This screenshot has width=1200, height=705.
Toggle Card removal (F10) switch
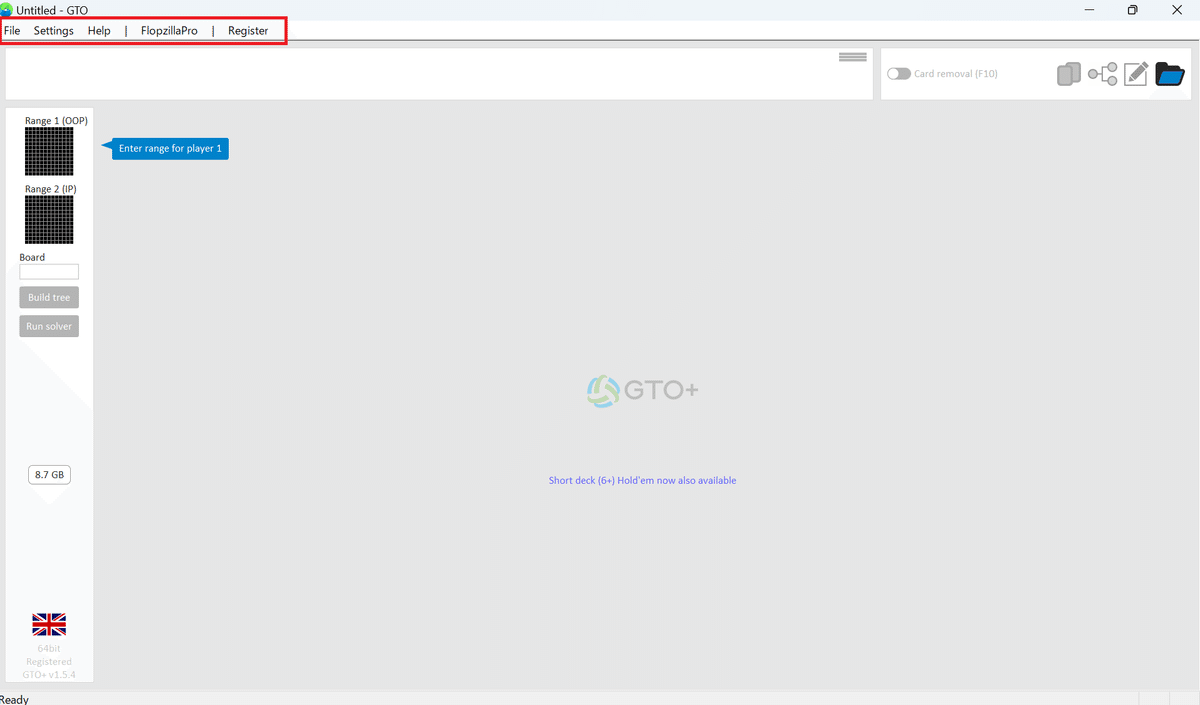click(899, 74)
